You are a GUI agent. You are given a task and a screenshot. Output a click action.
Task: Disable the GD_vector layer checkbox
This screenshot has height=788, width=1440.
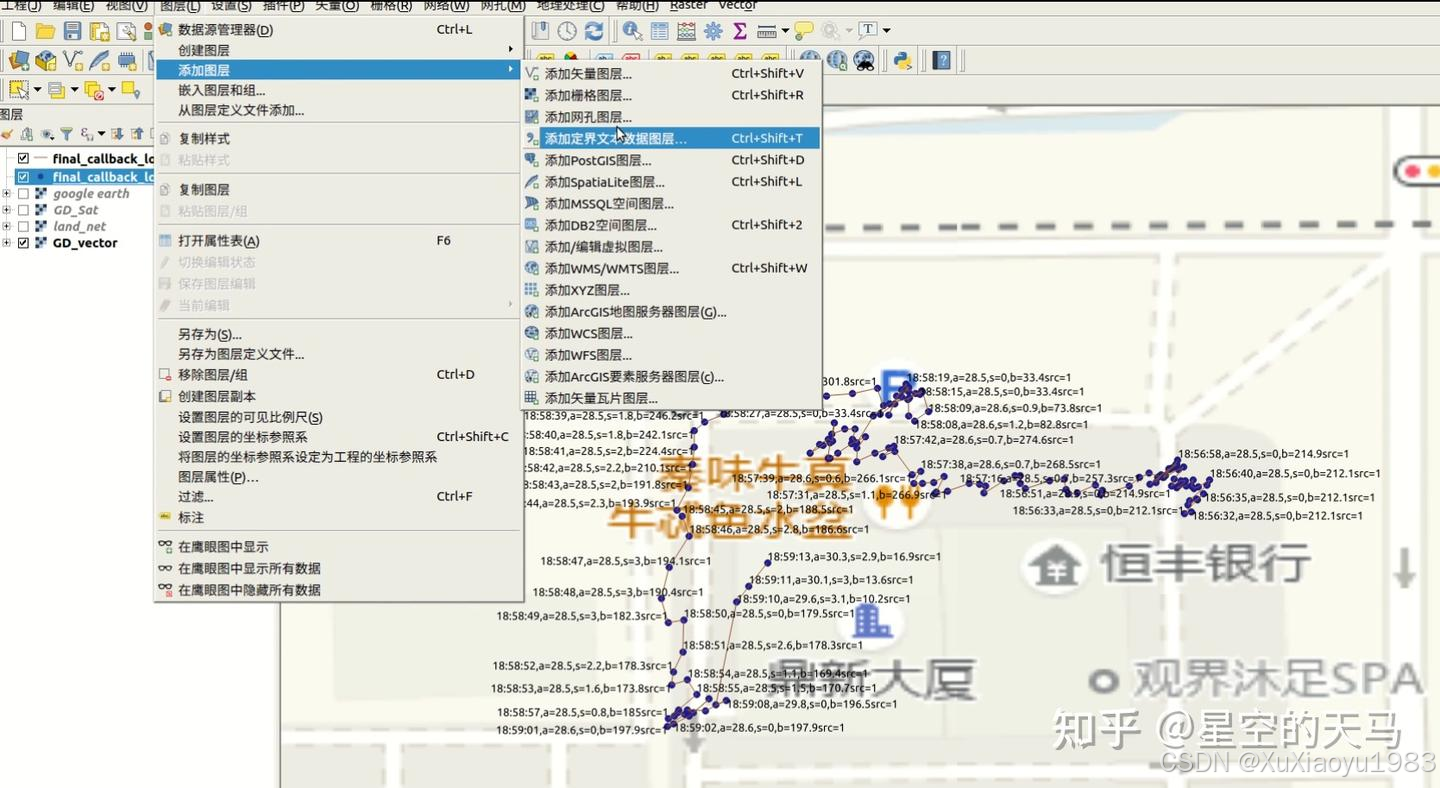coord(23,243)
